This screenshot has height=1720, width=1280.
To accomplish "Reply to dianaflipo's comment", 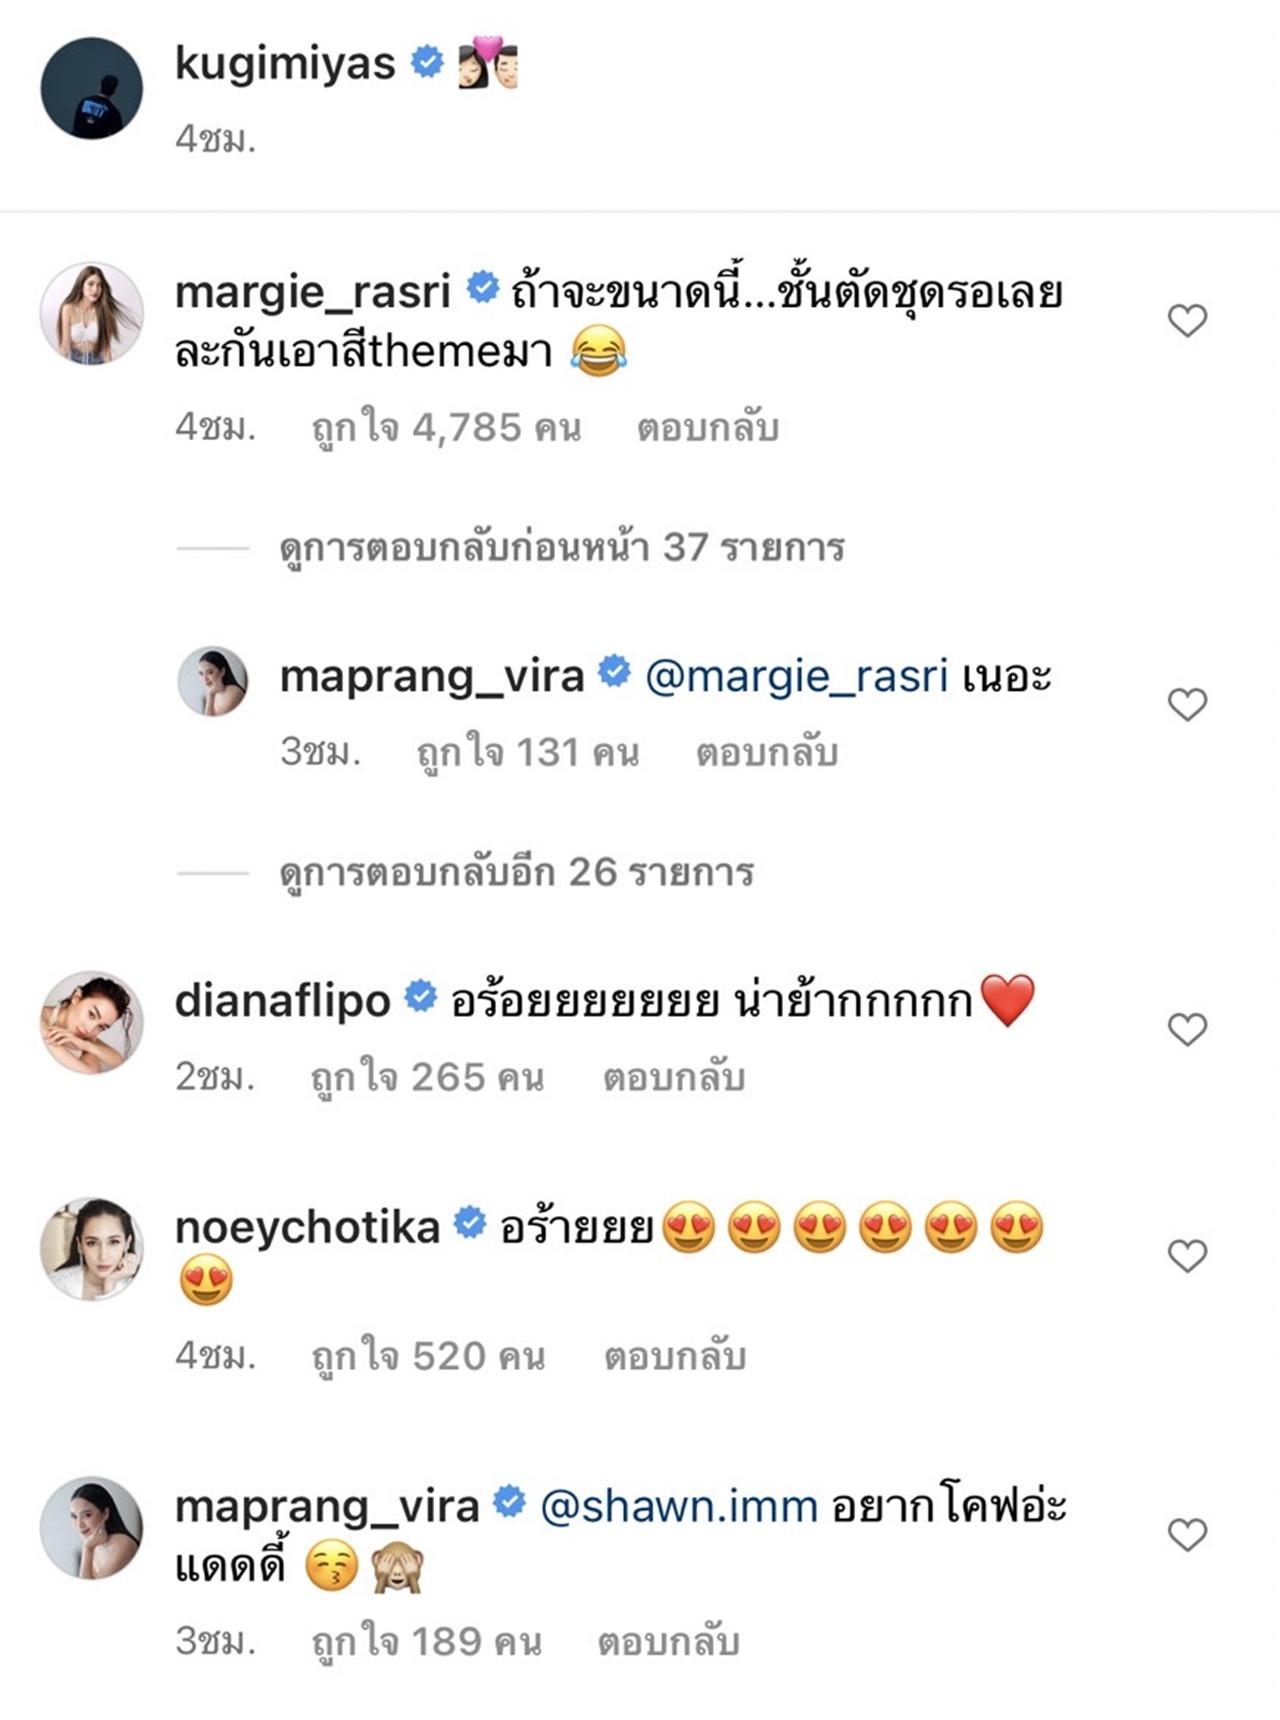I will [673, 1077].
